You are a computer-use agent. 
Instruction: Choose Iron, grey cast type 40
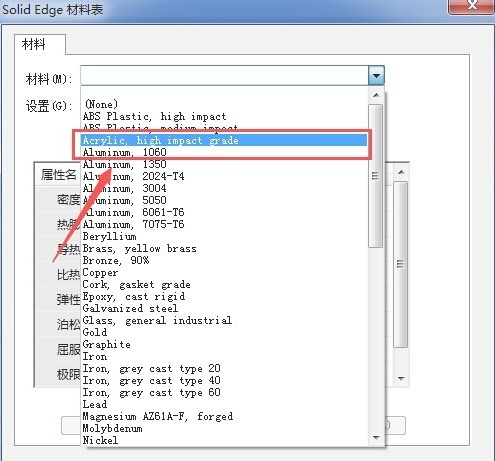click(x=225, y=380)
